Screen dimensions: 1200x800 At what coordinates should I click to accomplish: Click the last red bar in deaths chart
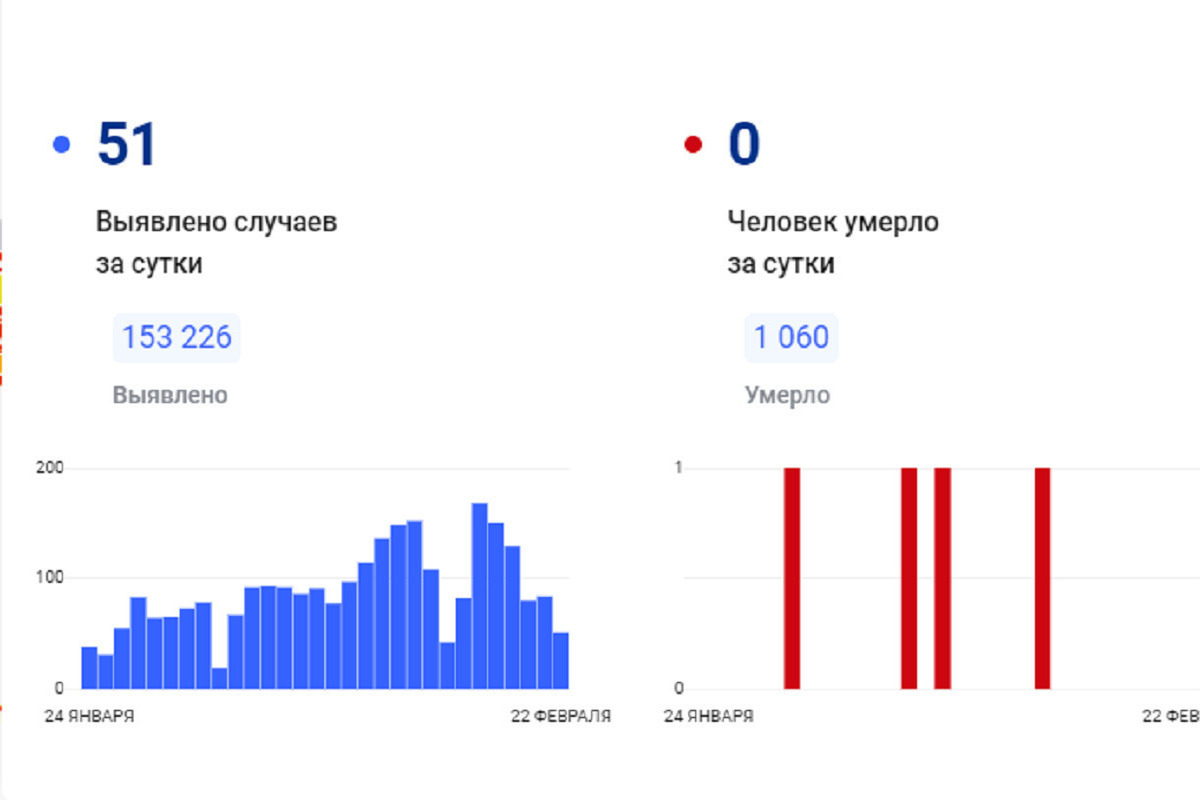click(x=1042, y=578)
